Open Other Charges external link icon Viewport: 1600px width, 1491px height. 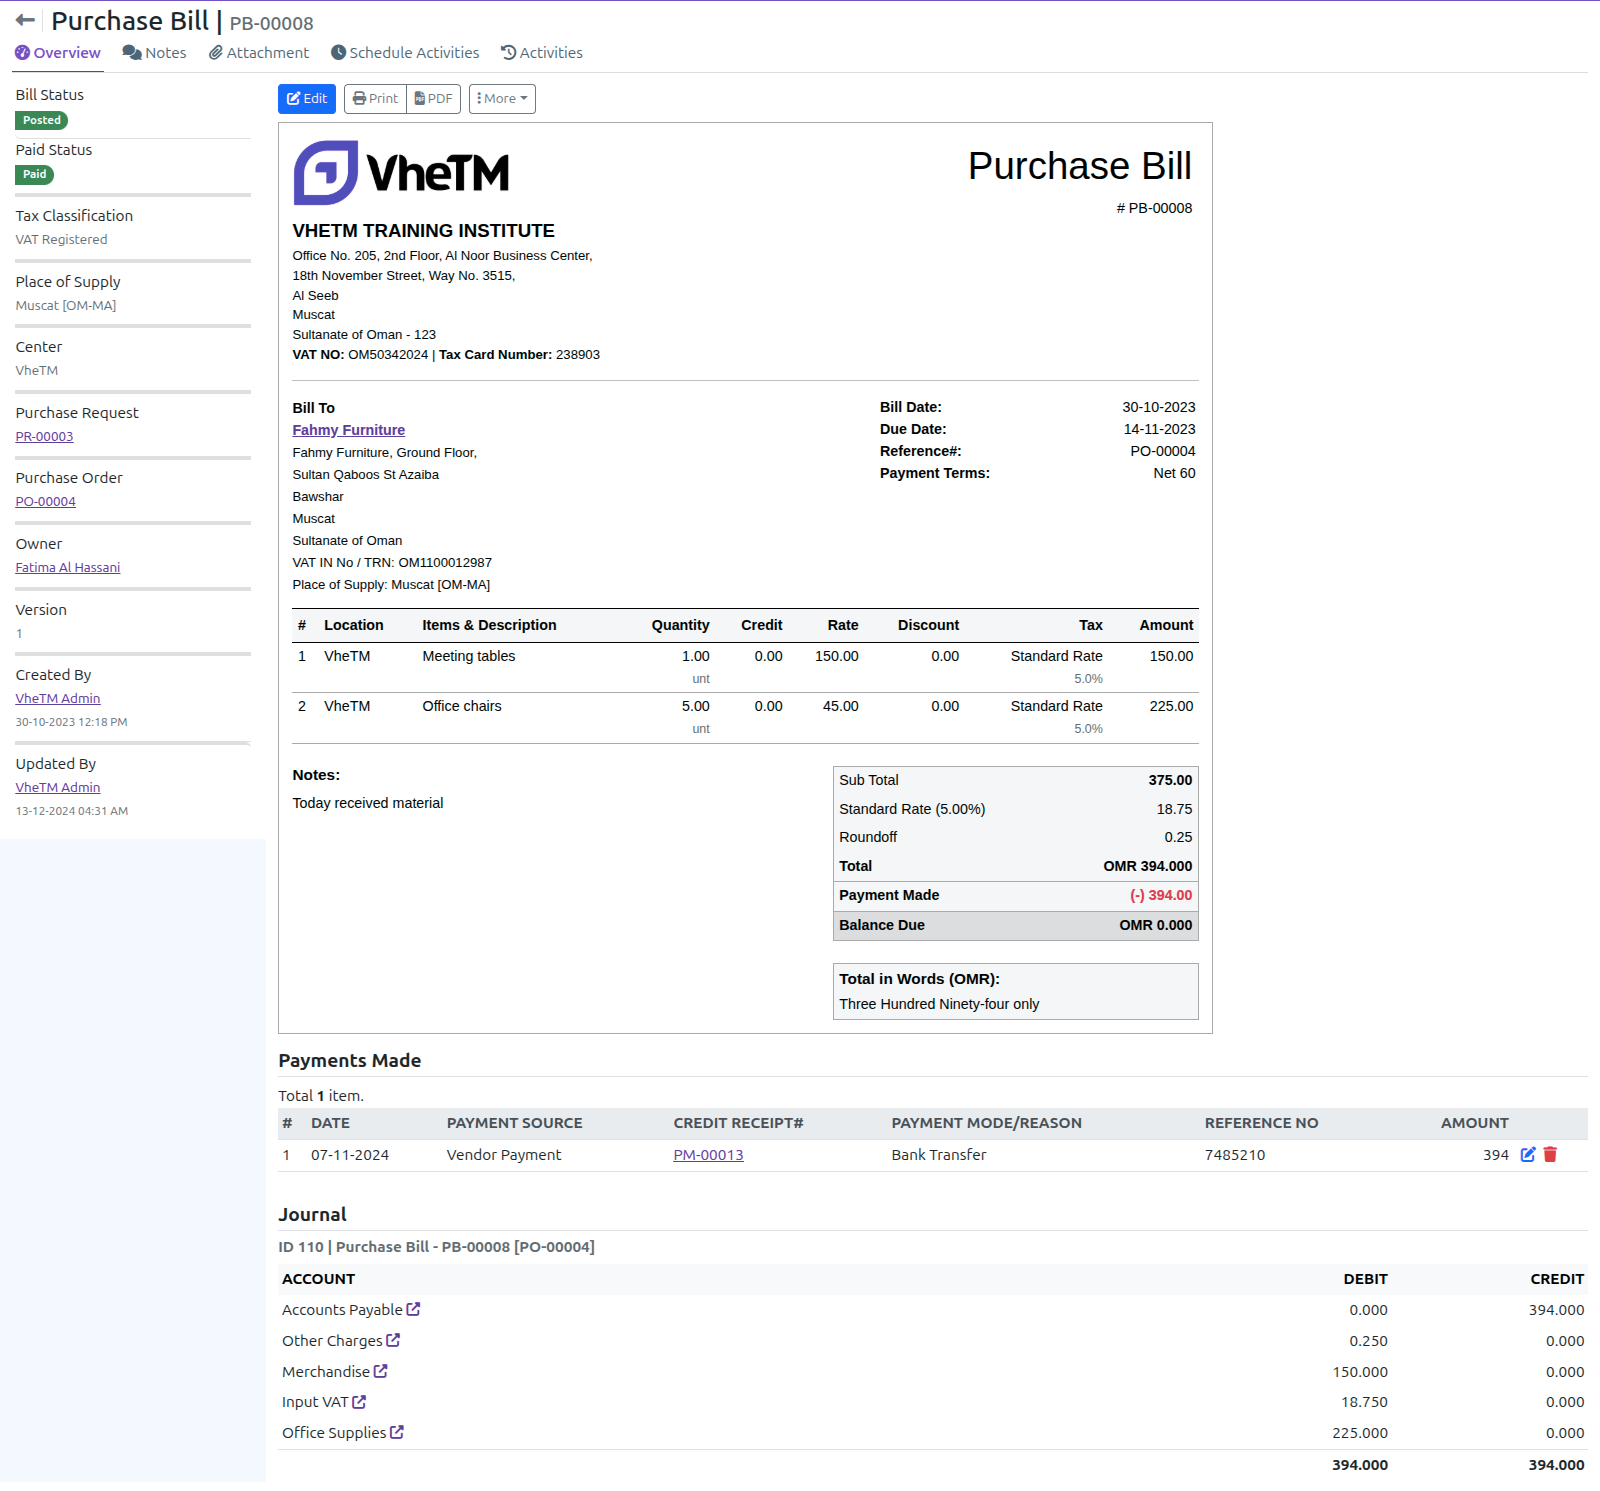coord(393,1340)
